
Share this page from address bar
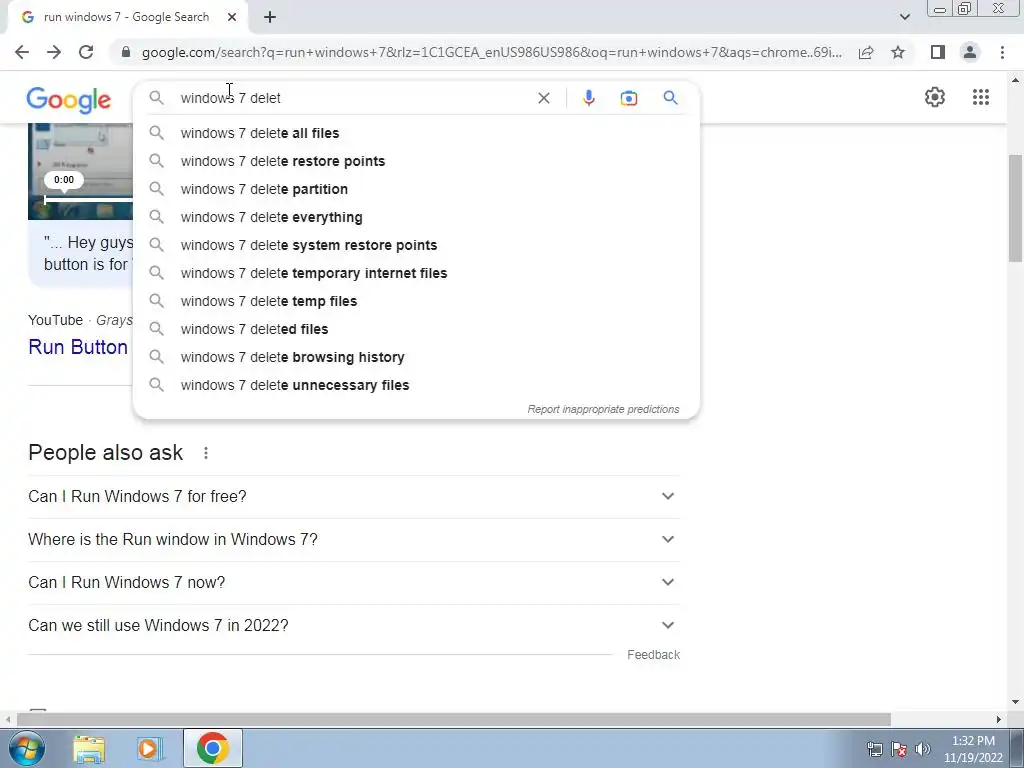pos(866,52)
